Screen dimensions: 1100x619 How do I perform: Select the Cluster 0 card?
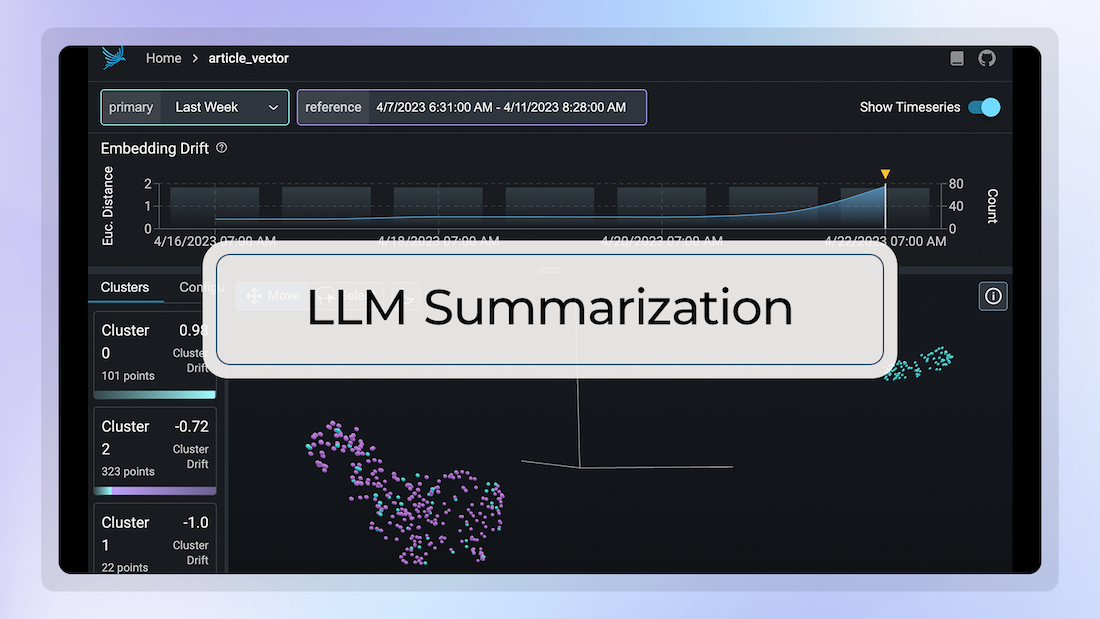pos(155,355)
